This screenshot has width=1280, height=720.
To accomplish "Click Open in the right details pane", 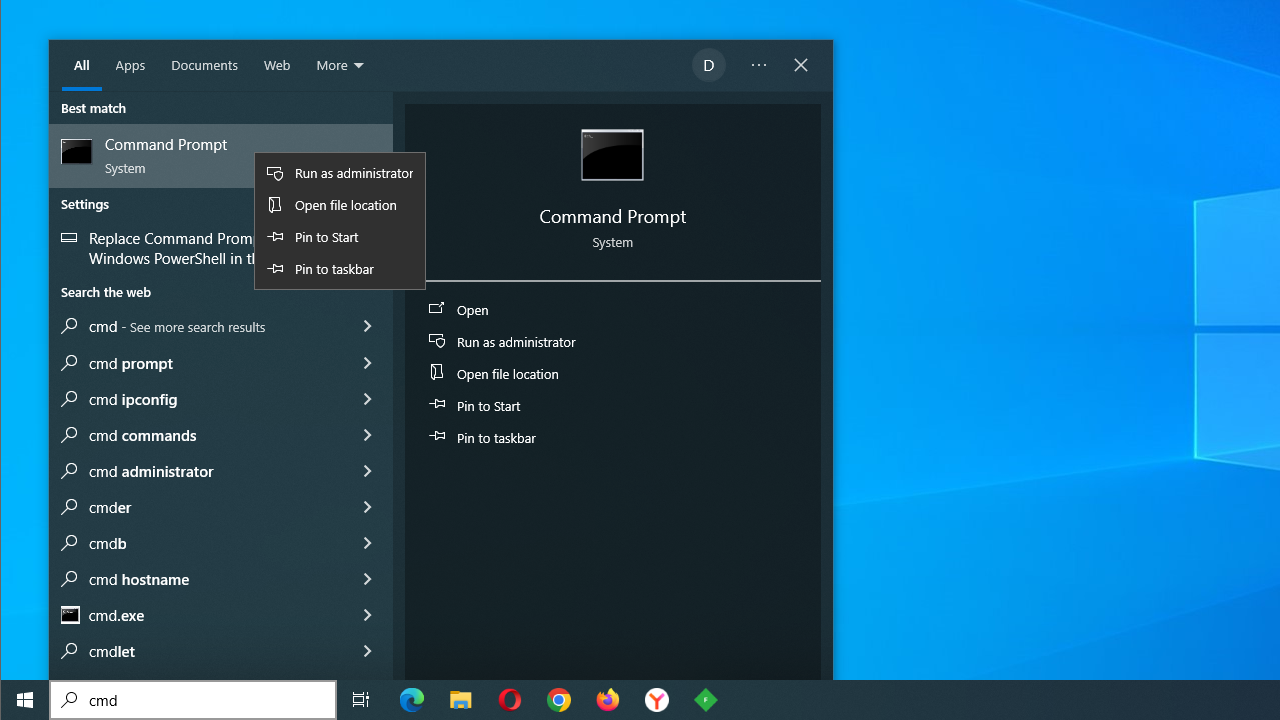I will 472,310.
